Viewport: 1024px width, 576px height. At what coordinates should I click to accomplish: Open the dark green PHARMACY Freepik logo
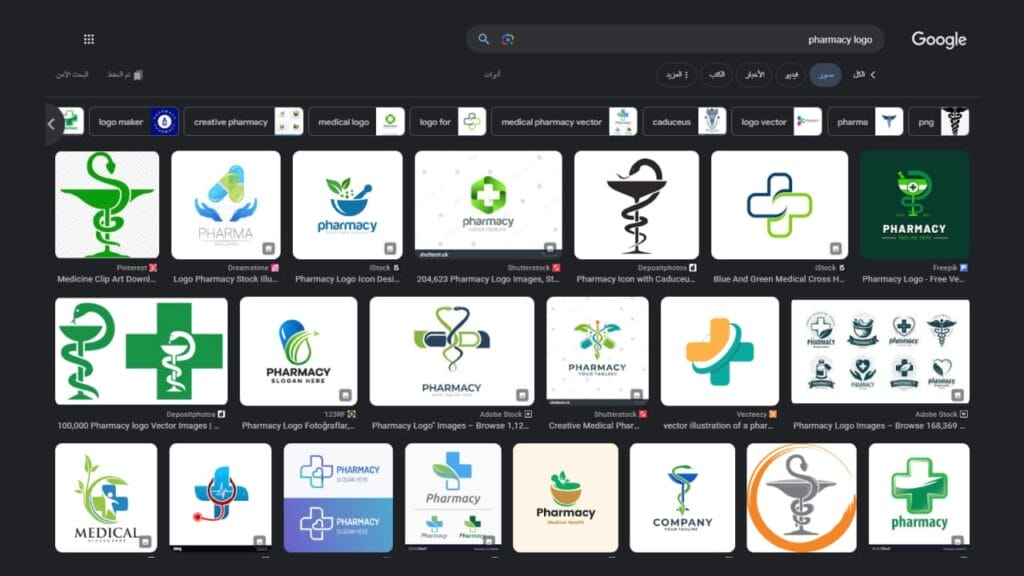pos(914,205)
